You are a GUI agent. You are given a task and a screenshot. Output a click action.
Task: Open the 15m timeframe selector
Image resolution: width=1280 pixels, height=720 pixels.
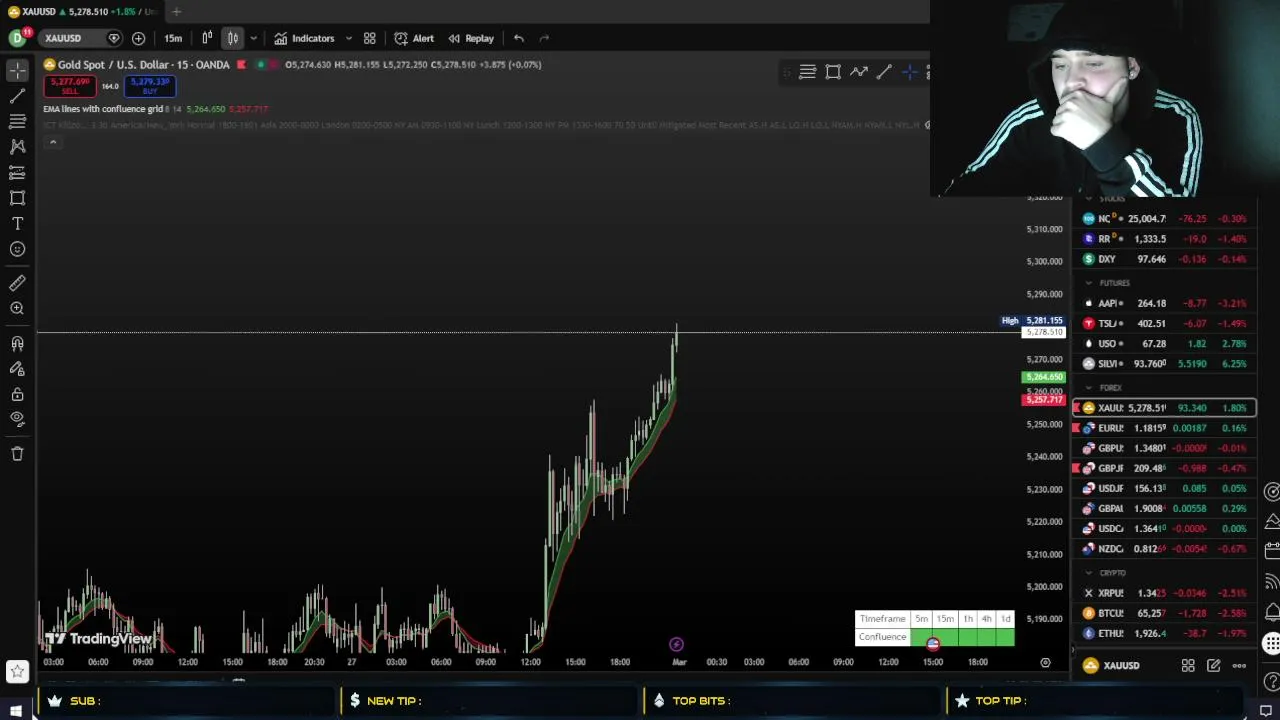click(x=173, y=38)
